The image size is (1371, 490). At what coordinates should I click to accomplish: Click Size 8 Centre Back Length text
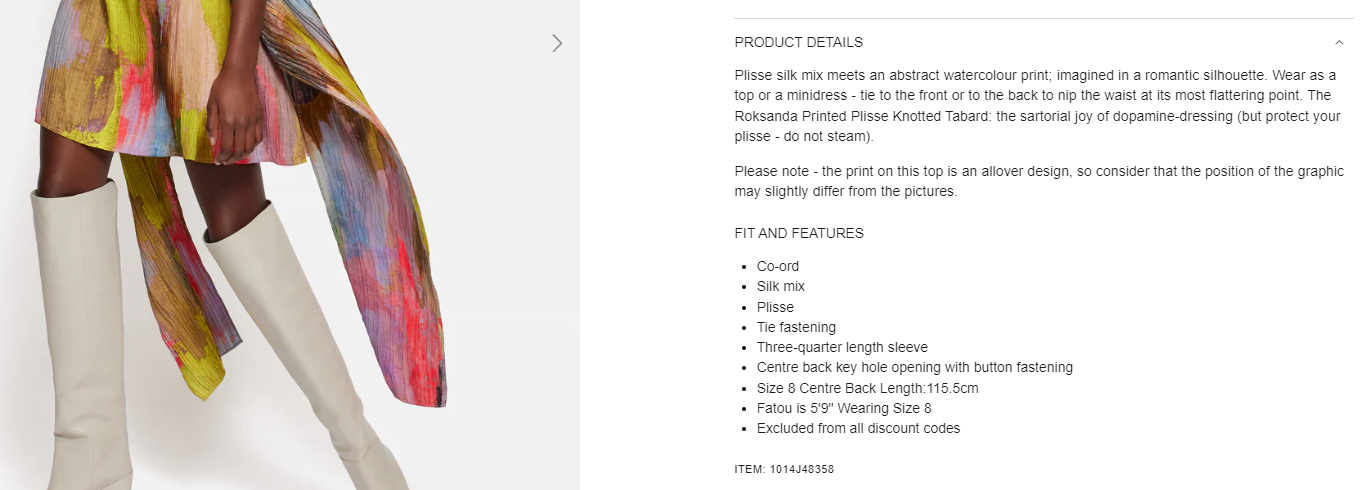[x=866, y=388]
